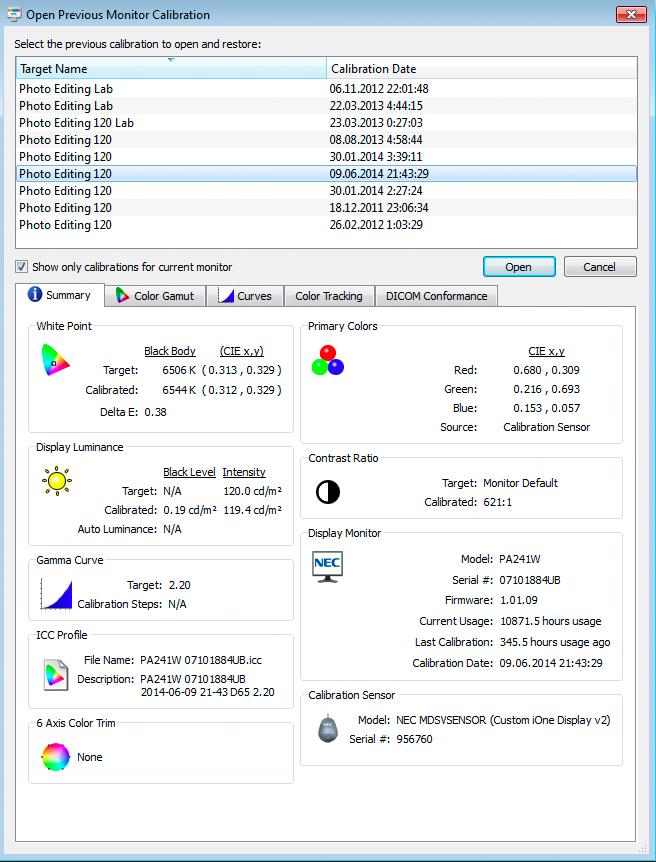Image resolution: width=656 pixels, height=862 pixels.
Task: Click the 6 Axis Color Trim value None
Action: coord(90,757)
